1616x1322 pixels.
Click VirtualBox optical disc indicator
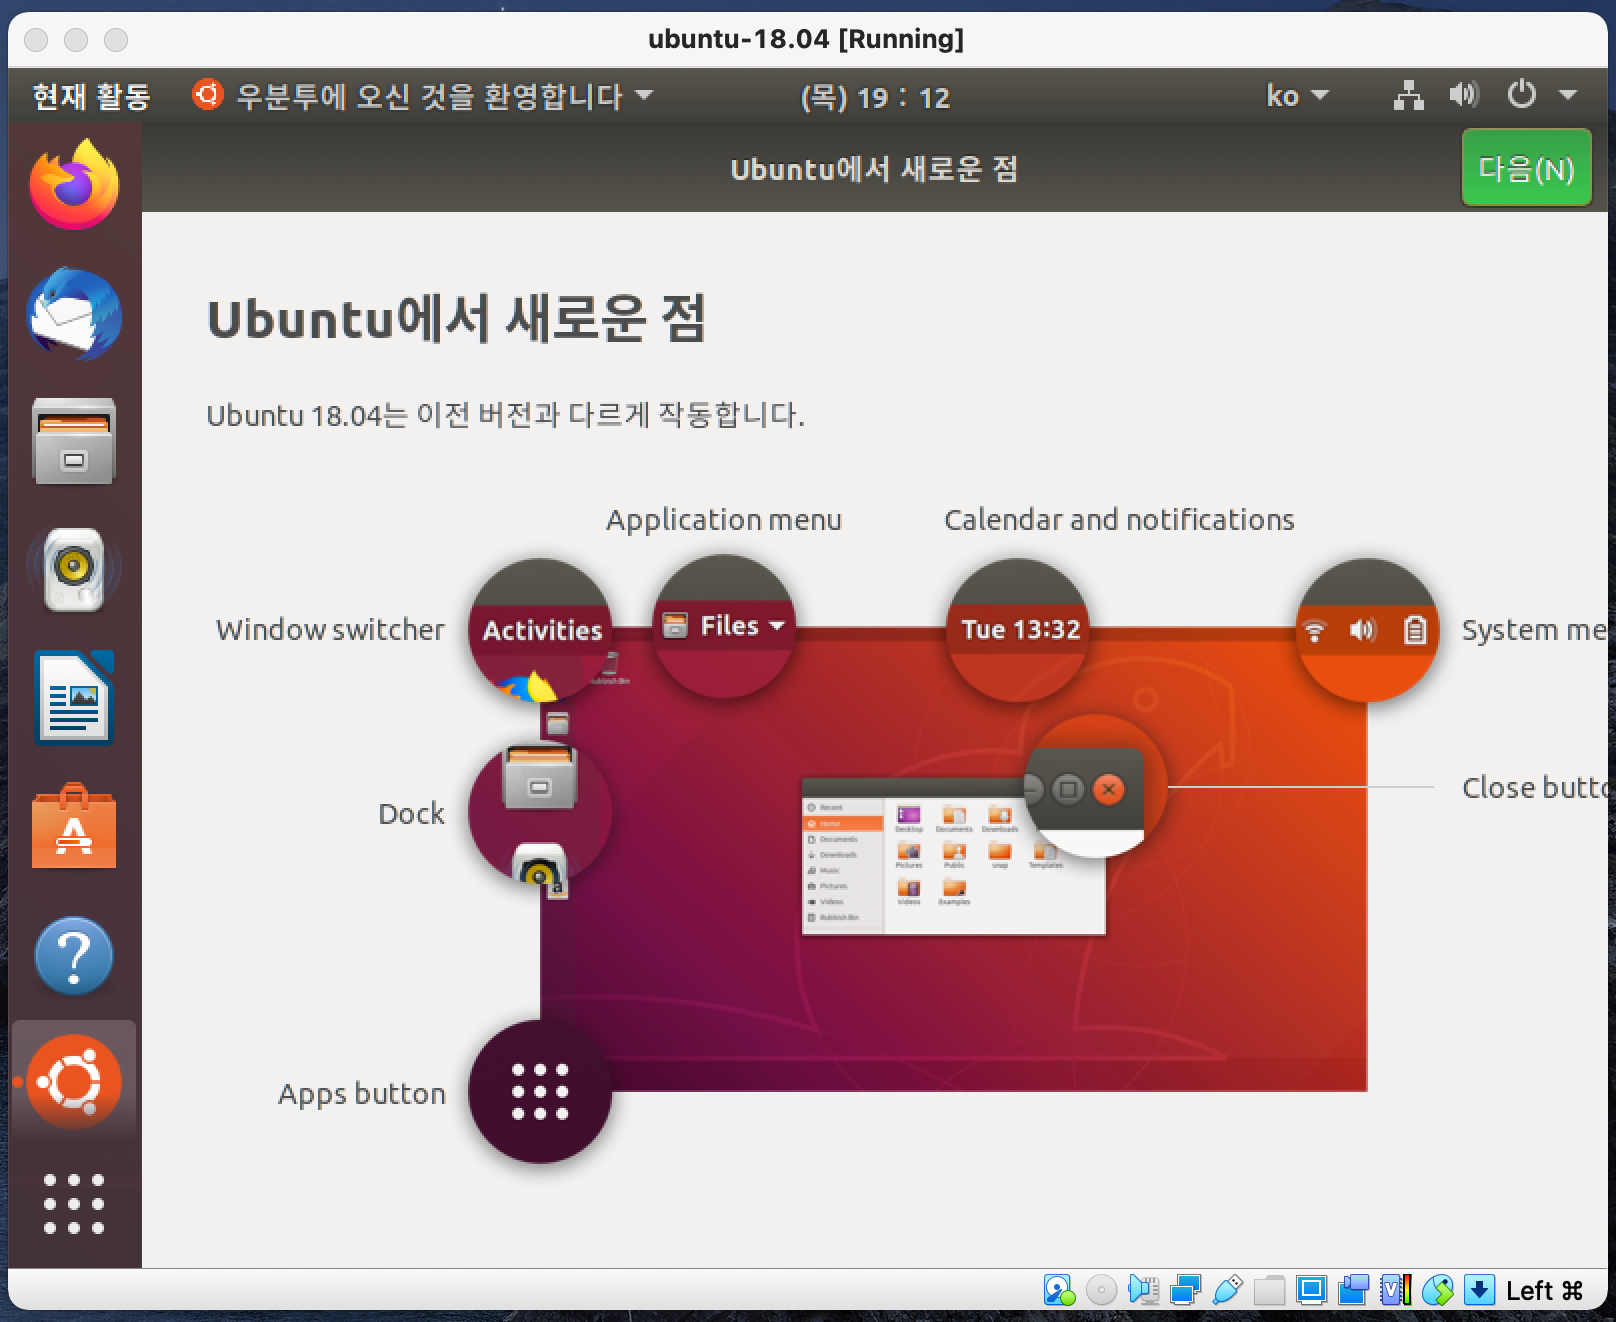[1101, 1290]
